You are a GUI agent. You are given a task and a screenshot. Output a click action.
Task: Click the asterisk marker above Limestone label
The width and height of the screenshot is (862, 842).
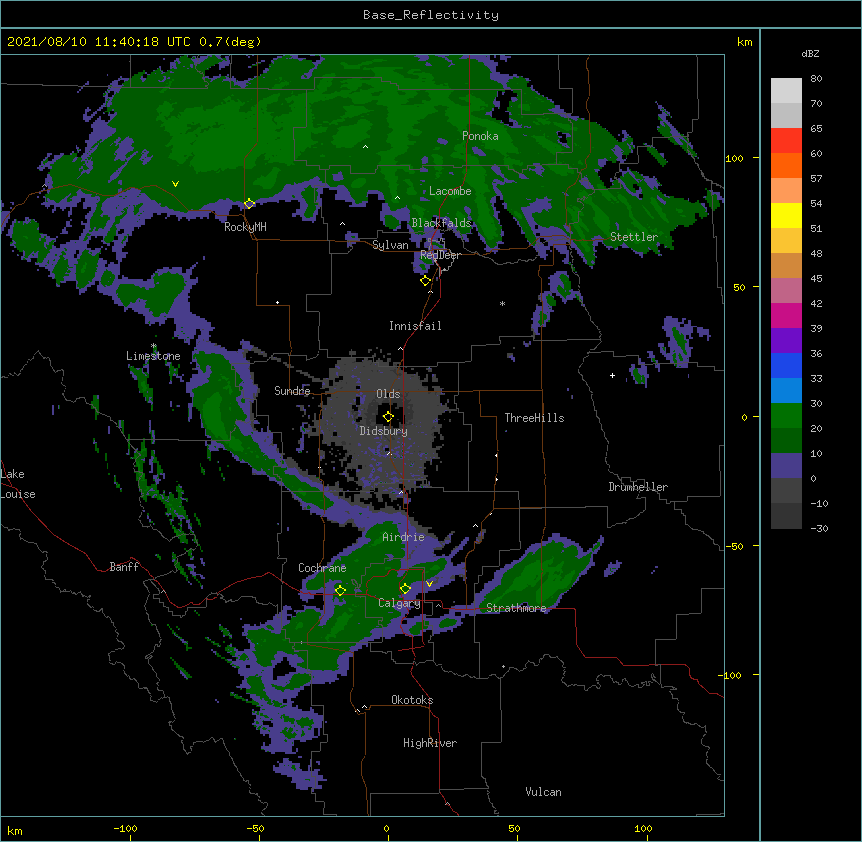(x=154, y=346)
